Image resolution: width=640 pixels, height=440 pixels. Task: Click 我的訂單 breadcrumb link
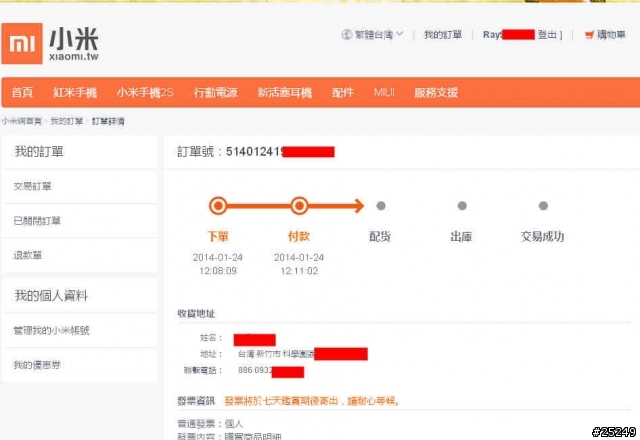(x=67, y=121)
